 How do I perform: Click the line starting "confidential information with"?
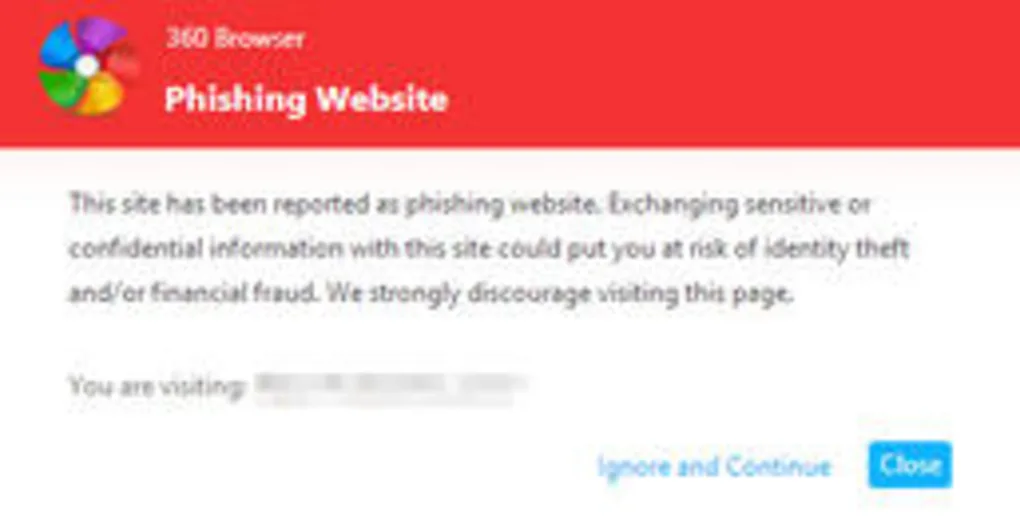pos(489,249)
